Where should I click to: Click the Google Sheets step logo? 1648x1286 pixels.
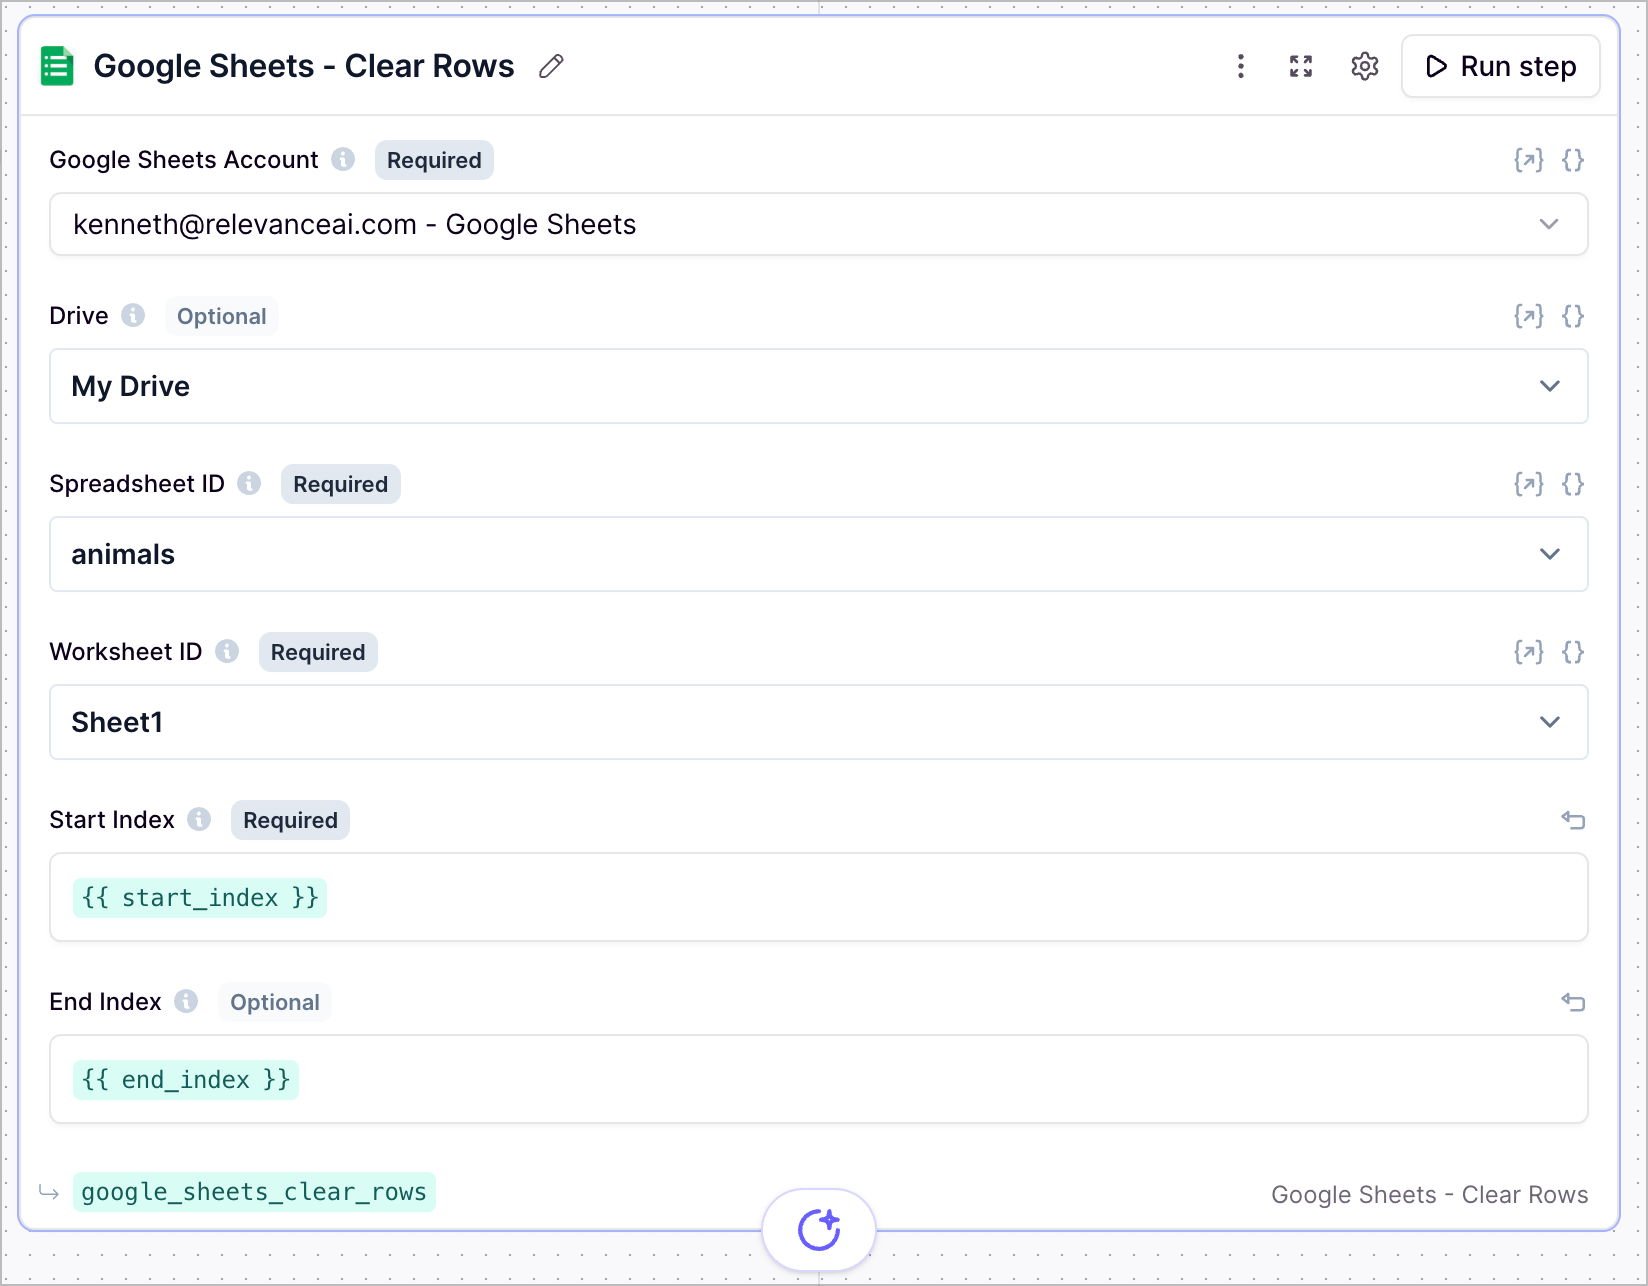pyautogui.click(x=57, y=65)
